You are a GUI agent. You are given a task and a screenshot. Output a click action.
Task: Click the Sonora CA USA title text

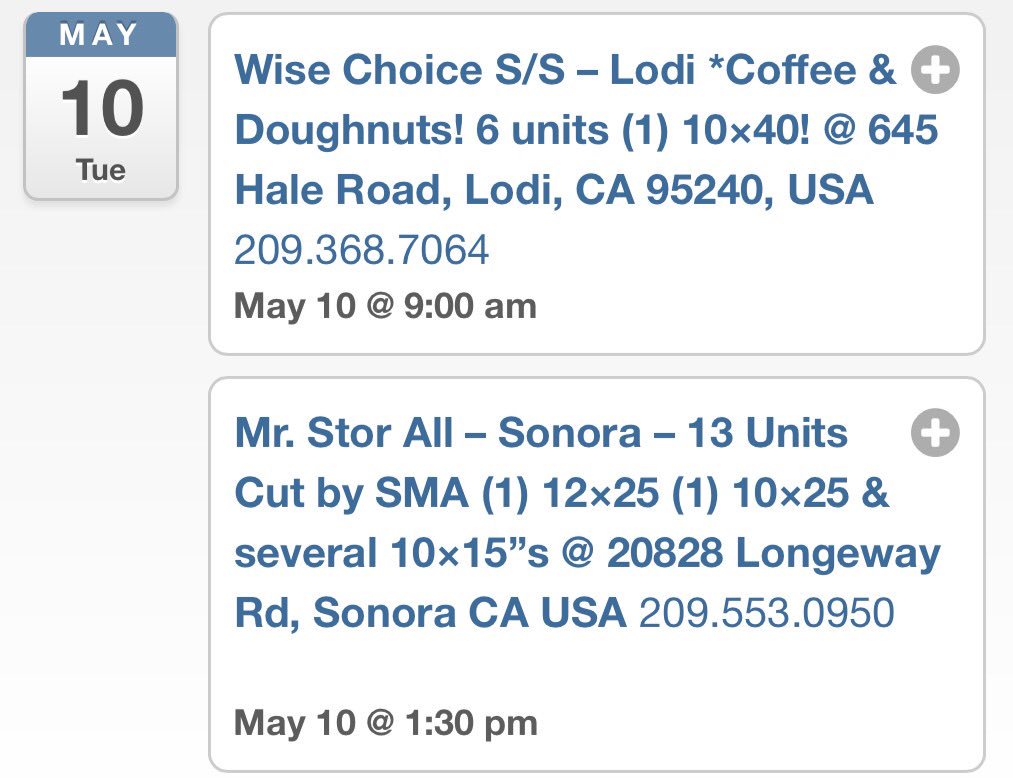click(470, 613)
